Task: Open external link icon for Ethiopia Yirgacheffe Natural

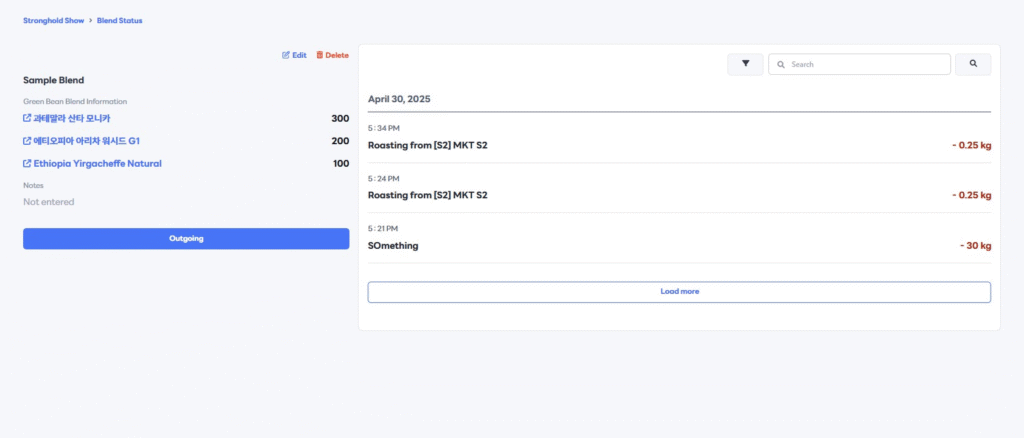Action: [x=27, y=164]
